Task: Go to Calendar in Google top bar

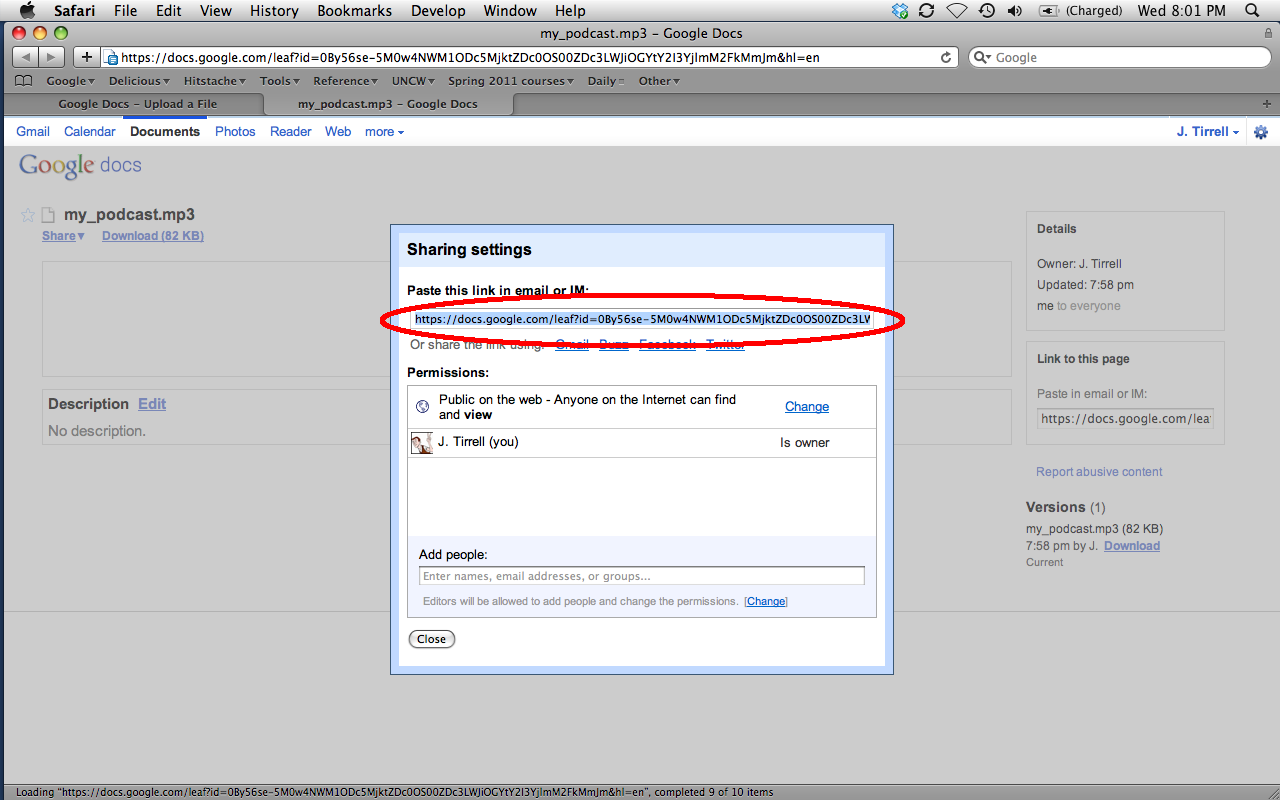Action: (x=90, y=132)
